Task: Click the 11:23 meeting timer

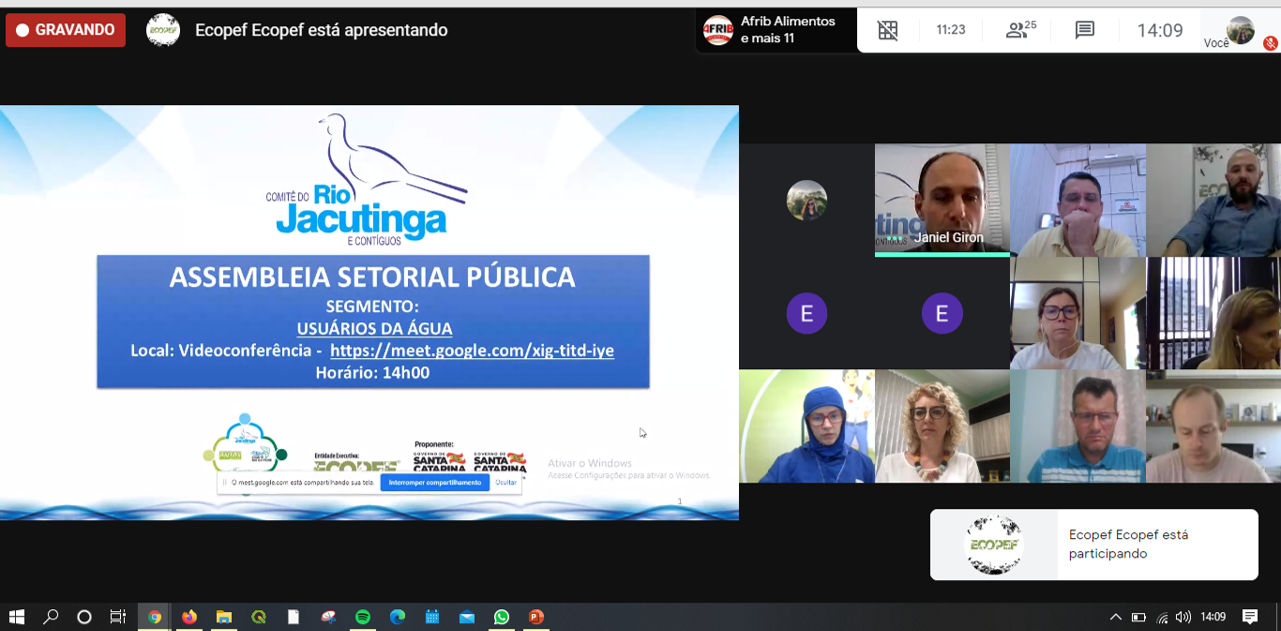Action: [x=950, y=30]
